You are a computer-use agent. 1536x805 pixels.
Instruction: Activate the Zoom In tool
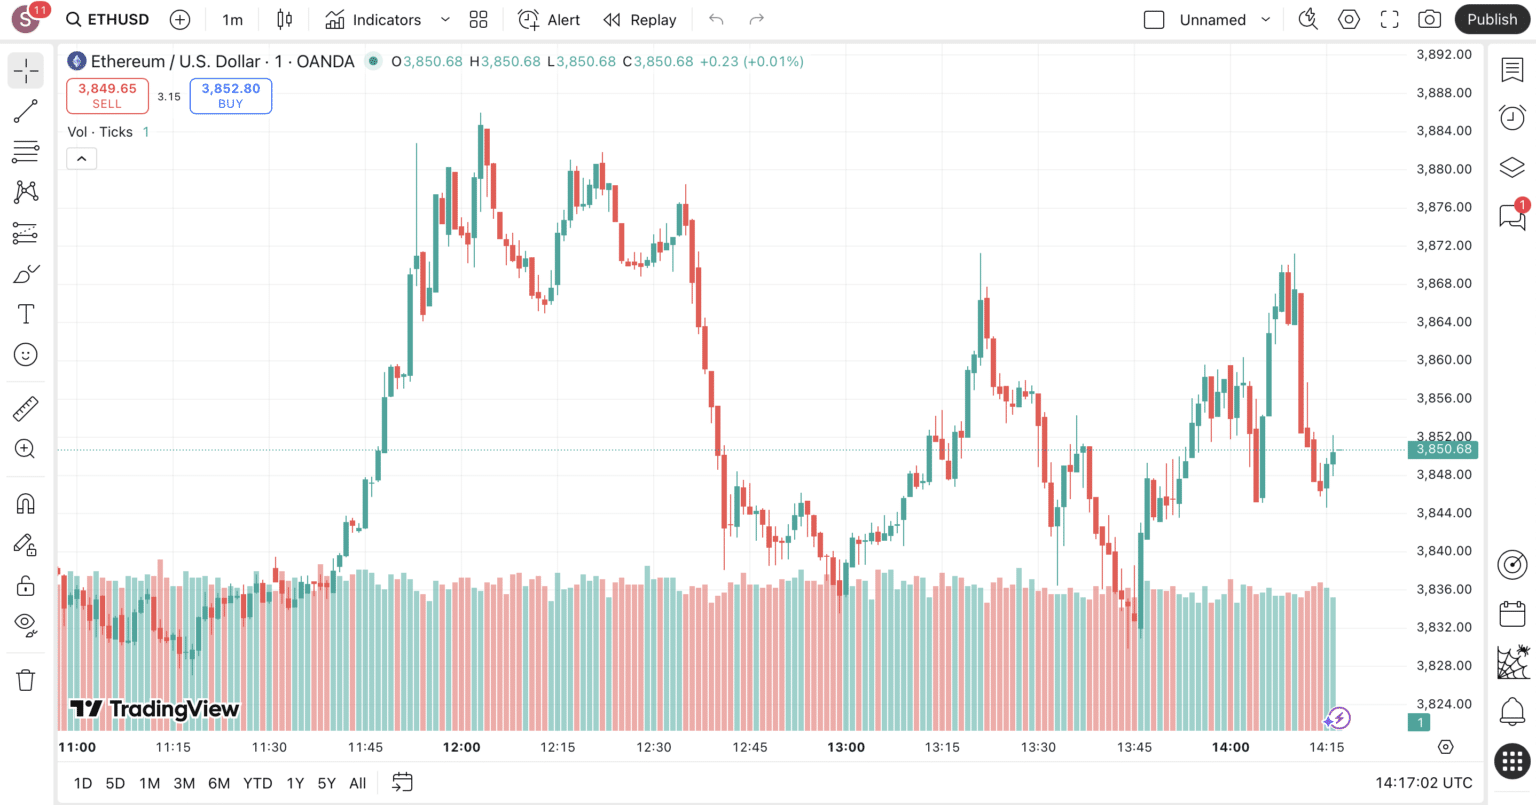(x=24, y=448)
